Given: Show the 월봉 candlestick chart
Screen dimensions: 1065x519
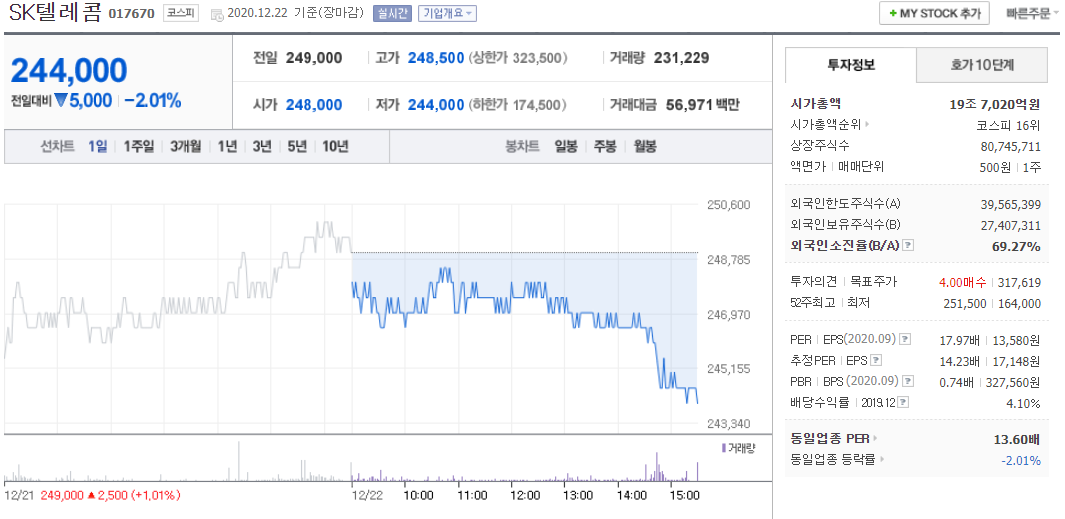Looking at the screenshot, I should point(645,146).
